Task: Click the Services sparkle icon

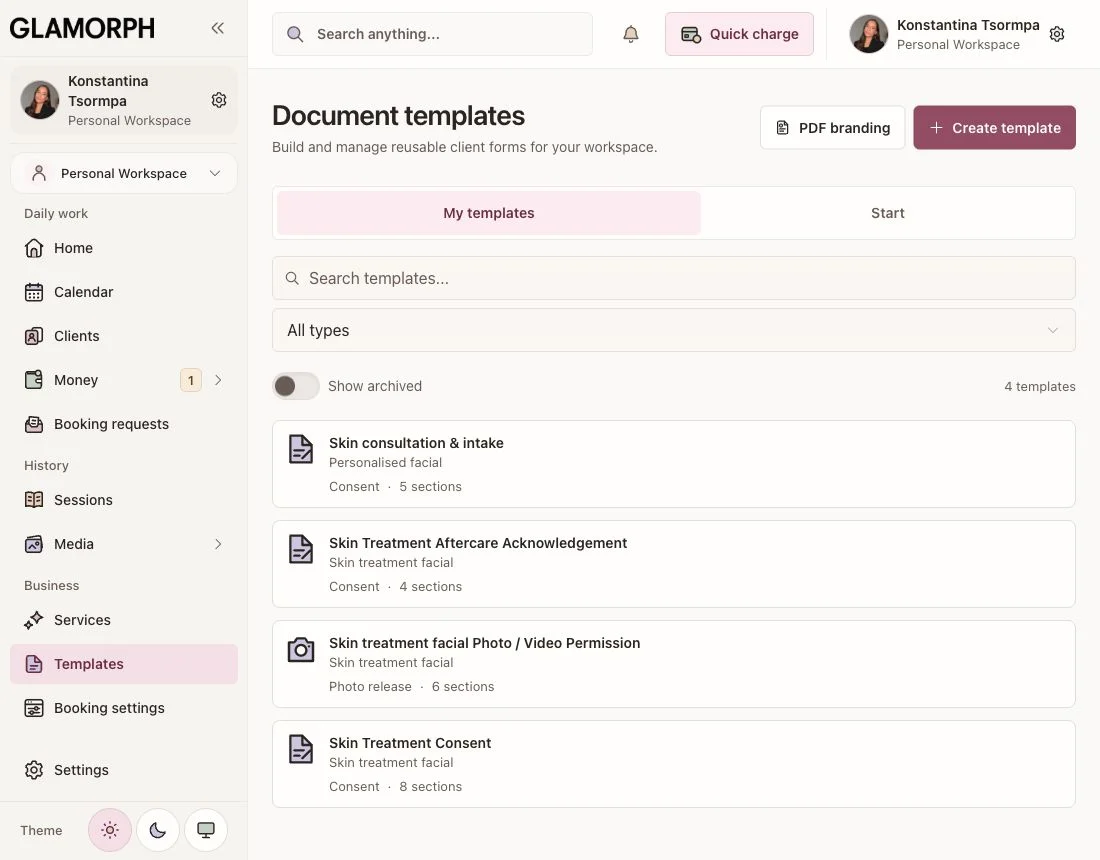Action: pos(34,620)
